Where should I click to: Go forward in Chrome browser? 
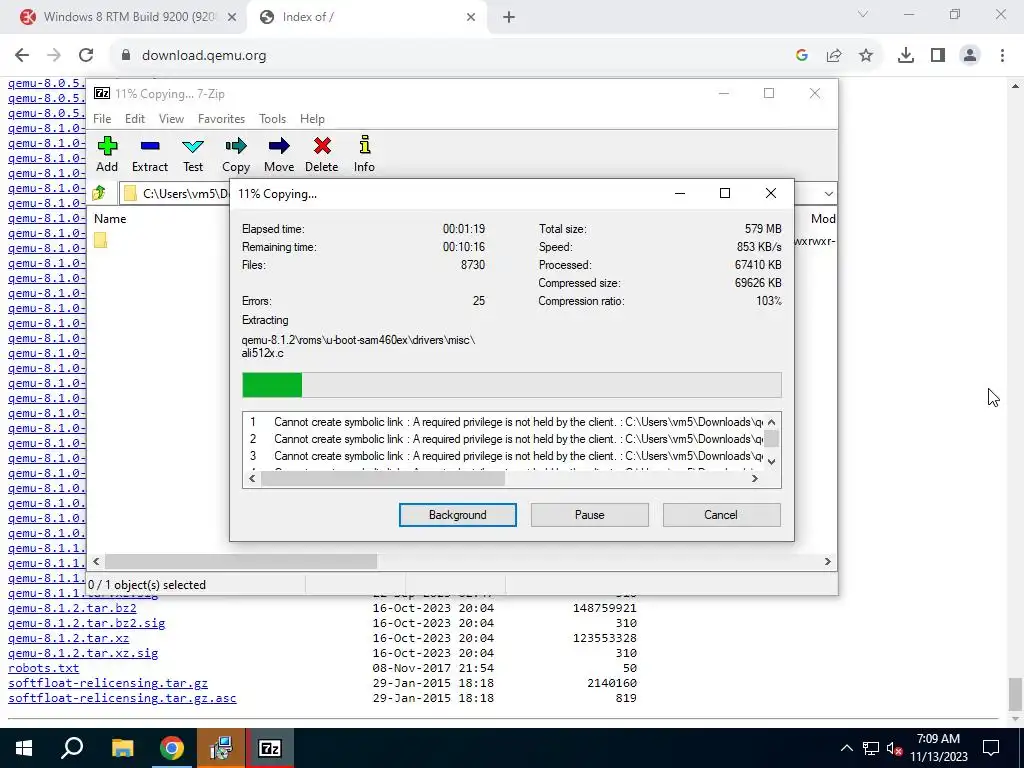[x=54, y=56]
